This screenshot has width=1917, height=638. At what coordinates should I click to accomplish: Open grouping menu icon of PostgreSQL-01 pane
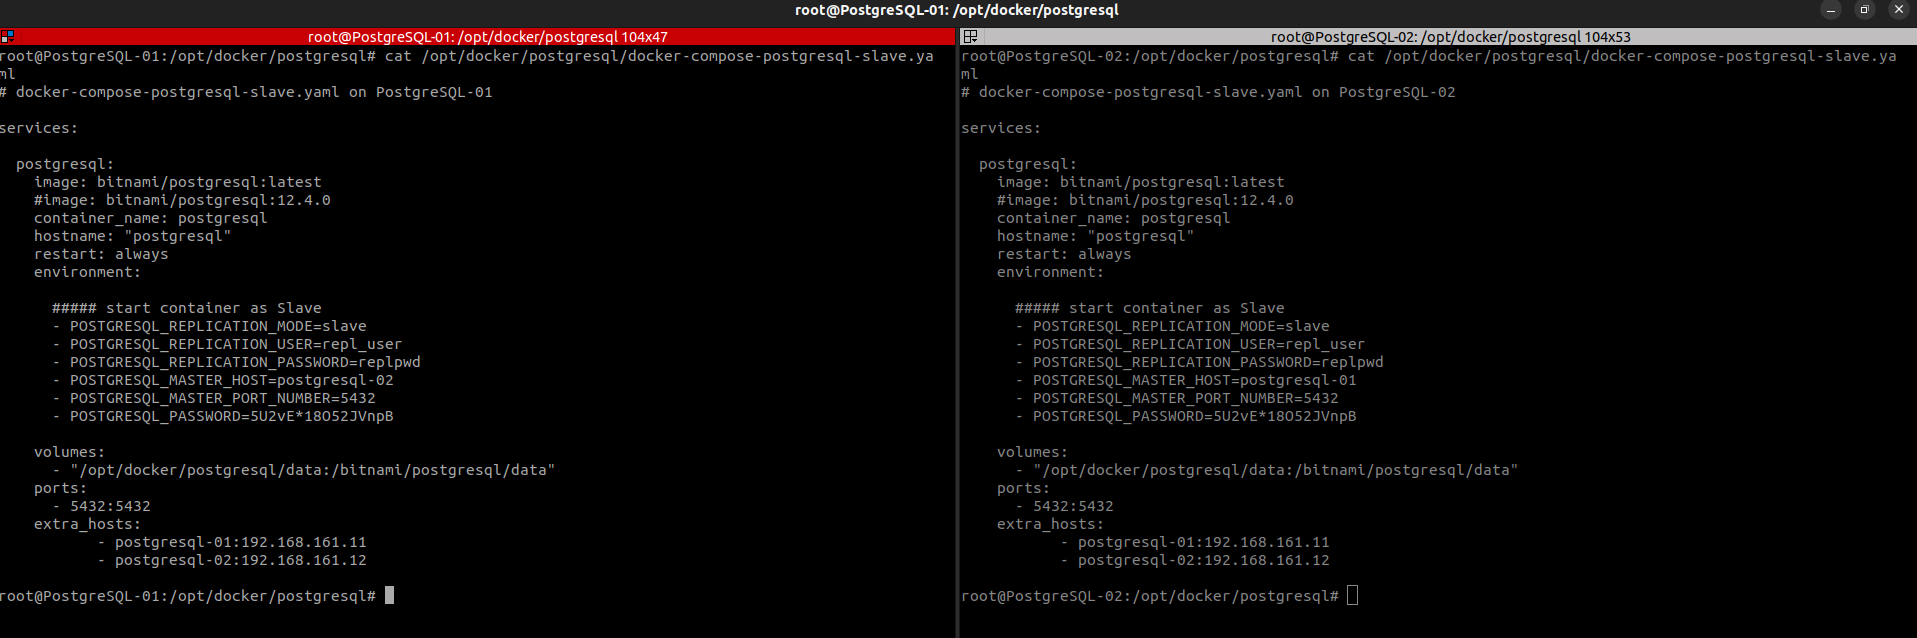[x=7, y=37]
